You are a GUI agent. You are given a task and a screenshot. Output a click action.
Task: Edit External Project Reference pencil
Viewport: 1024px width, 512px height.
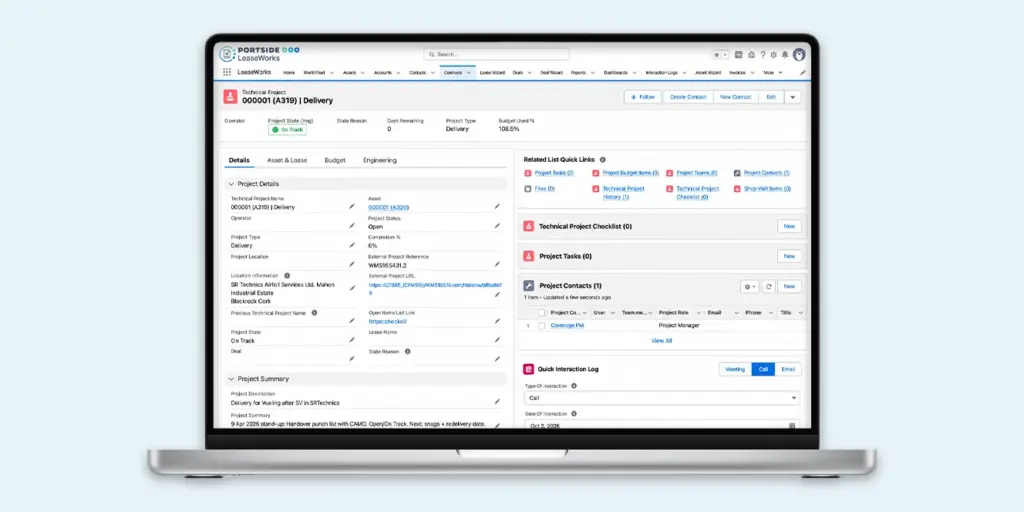pyautogui.click(x=497, y=264)
